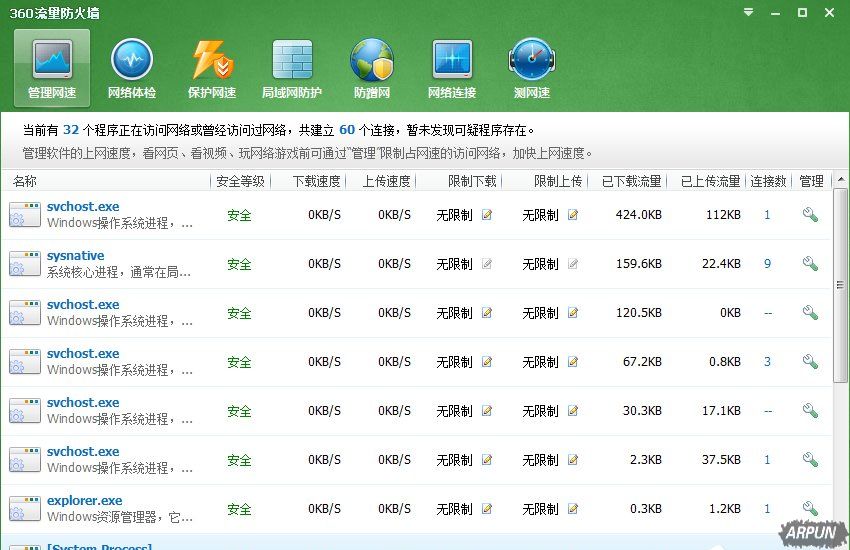Open the 管理网速 speed management tab

click(52, 68)
